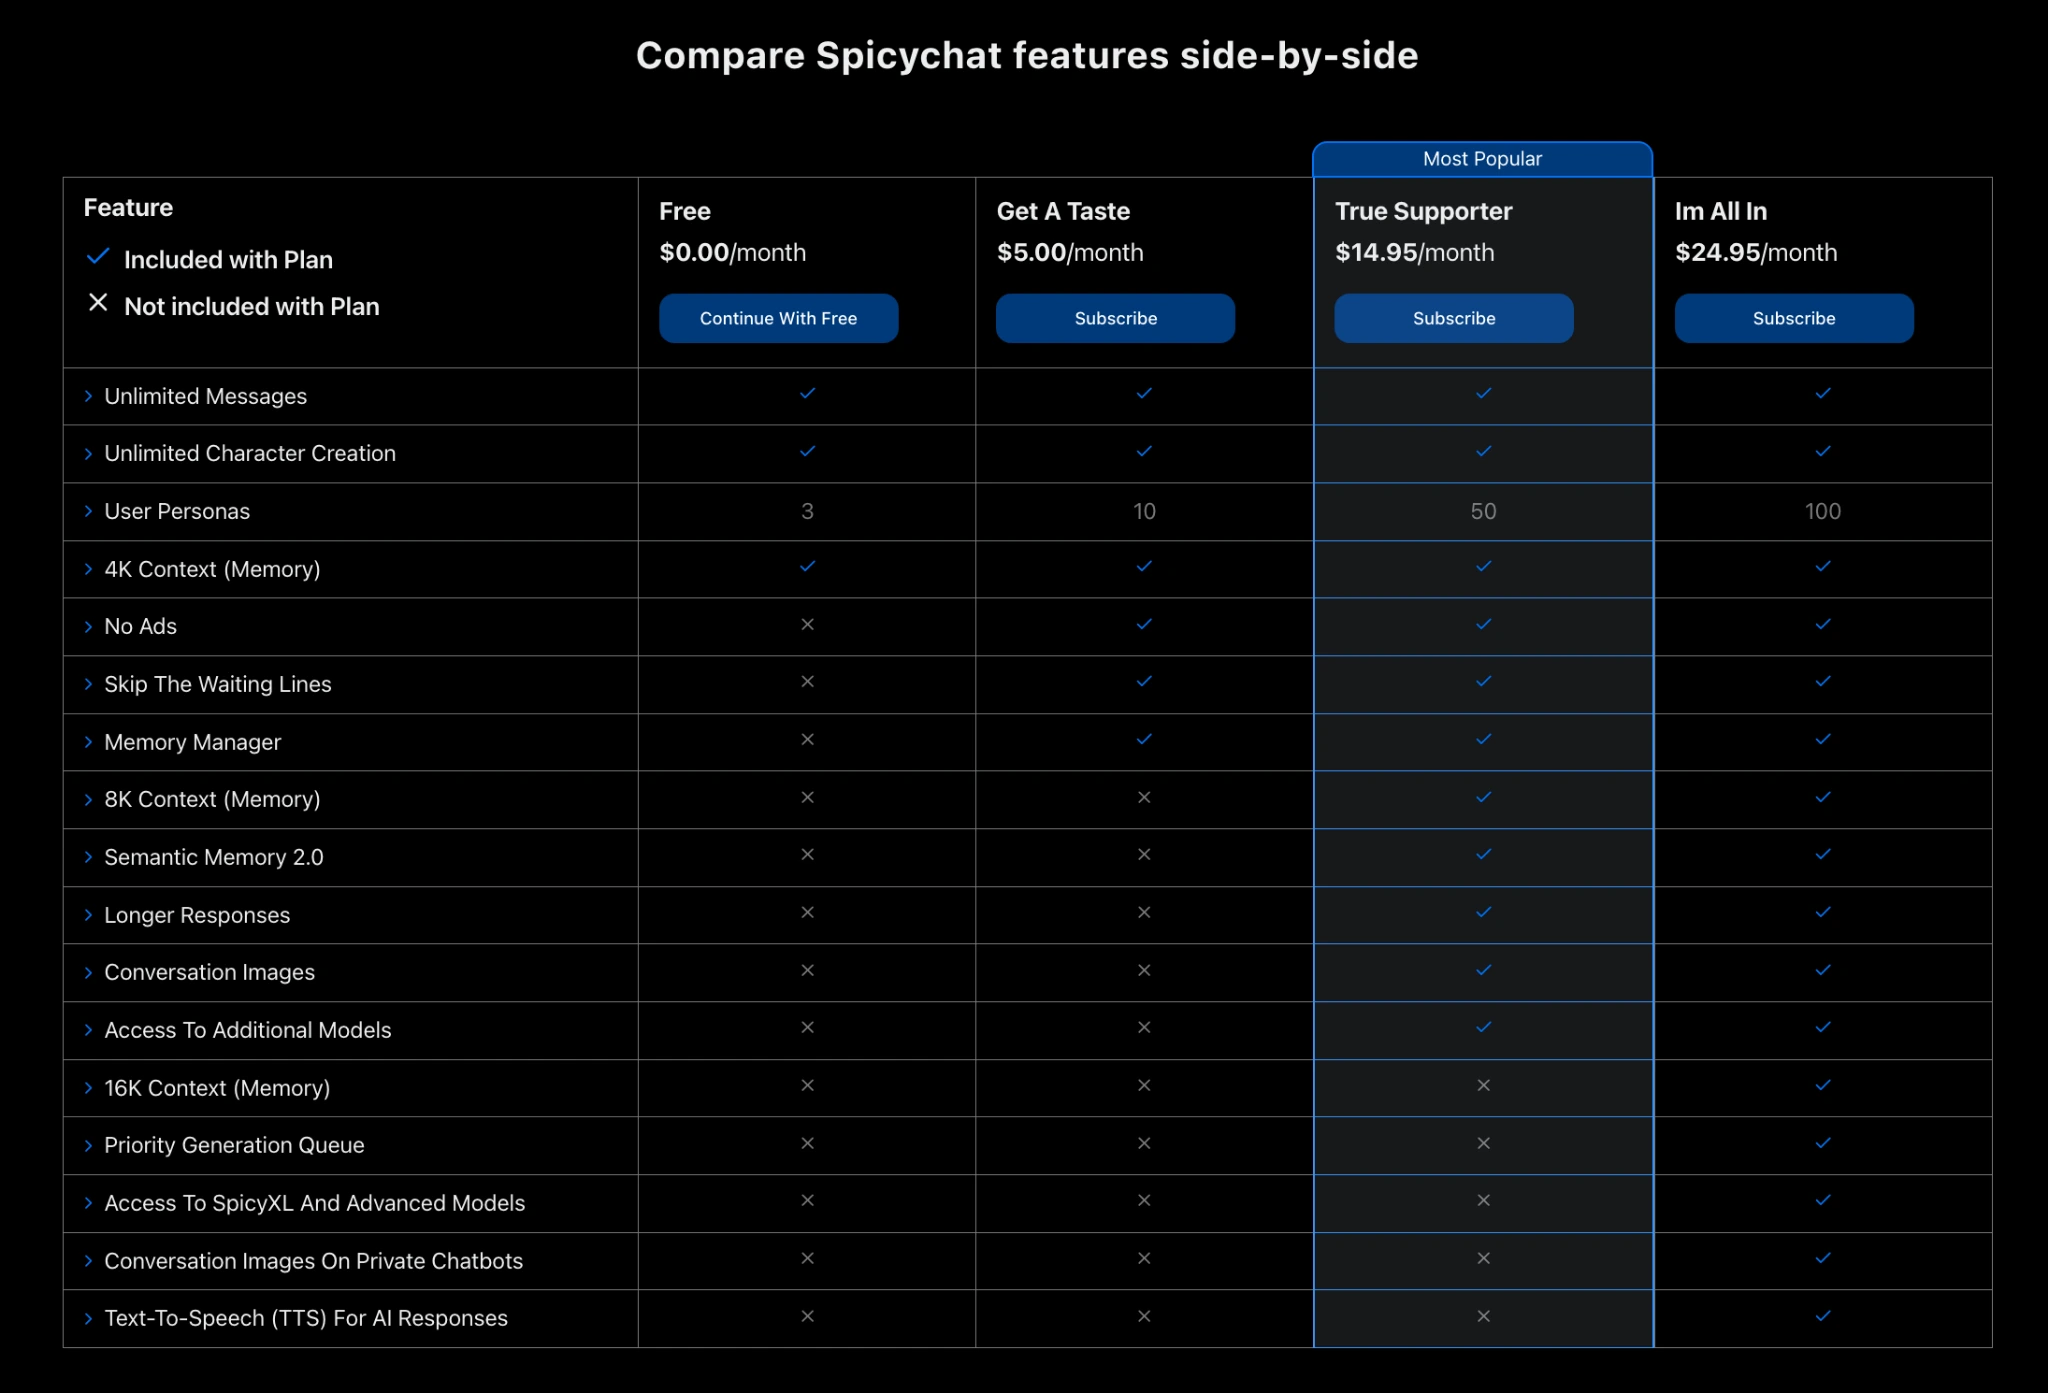
Task: Click the checkmark icon beside Included with Plan
Action: pos(98,257)
